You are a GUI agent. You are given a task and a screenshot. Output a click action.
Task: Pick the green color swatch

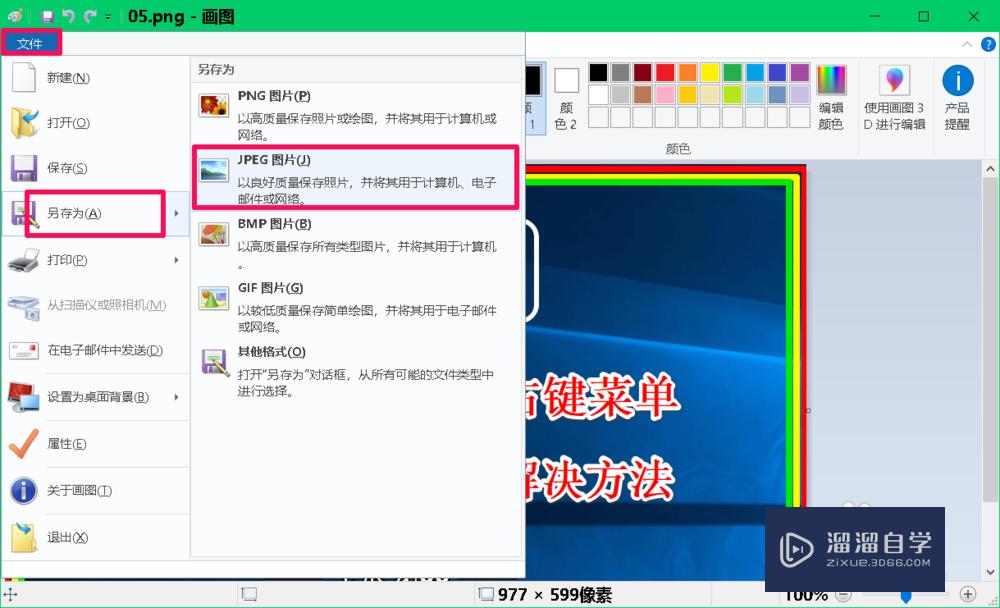(x=733, y=72)
